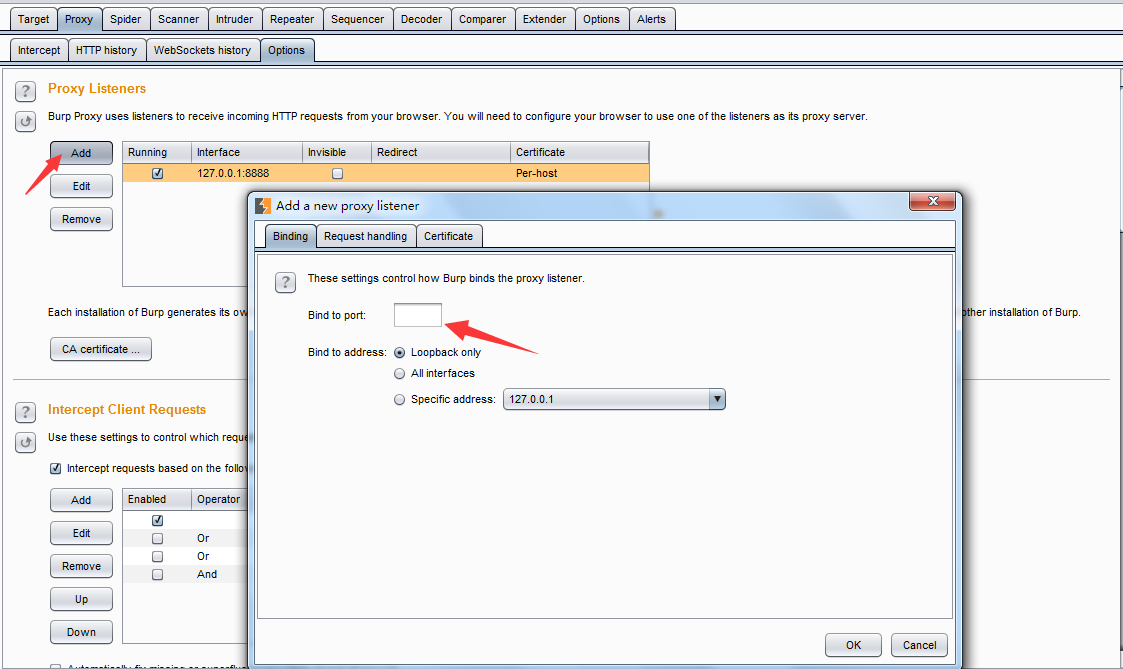The width and height of the screenshot is (1123, 669).
Task: Select Loopback only radio option
Action: 400,352
